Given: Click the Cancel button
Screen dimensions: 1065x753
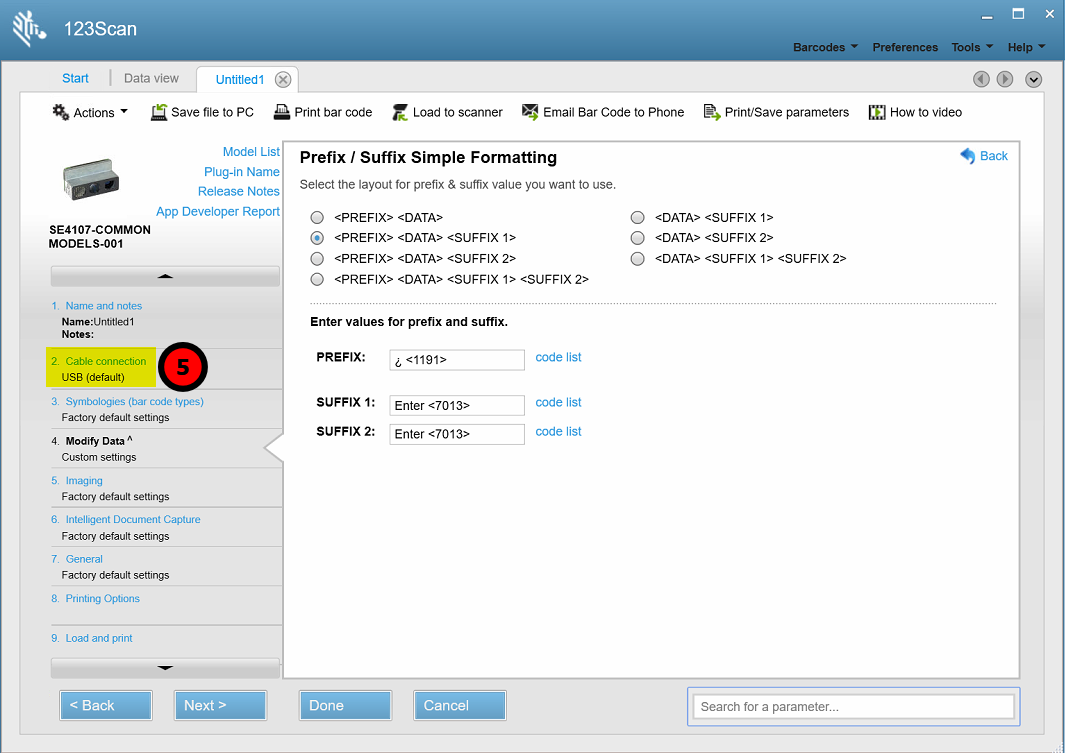Looking at the screenshot, I should click(x=460, y=705).
